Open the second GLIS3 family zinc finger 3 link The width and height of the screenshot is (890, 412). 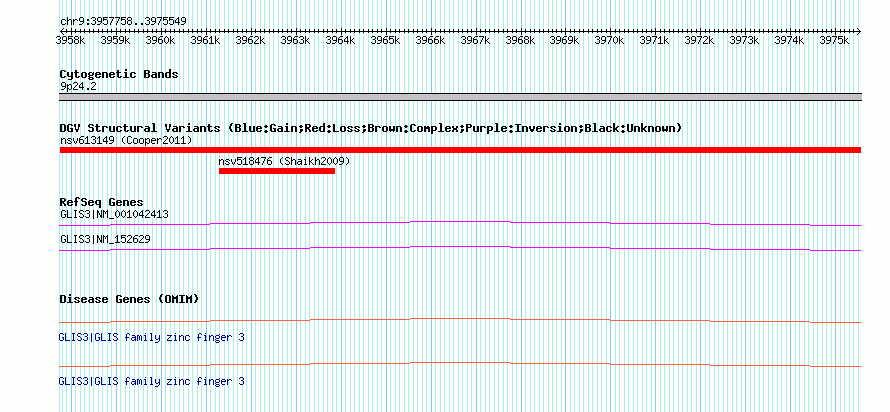click(152, 381)
